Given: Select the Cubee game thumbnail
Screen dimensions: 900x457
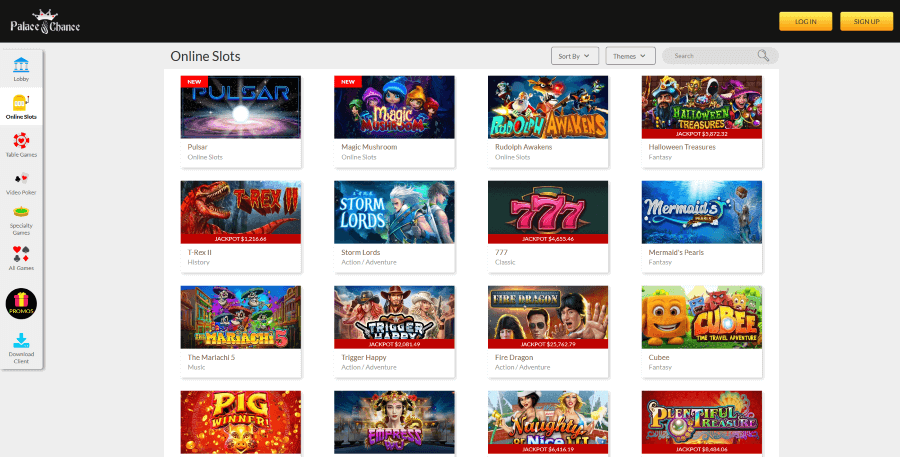Looking at the screenshot, I should pos(702,317).
